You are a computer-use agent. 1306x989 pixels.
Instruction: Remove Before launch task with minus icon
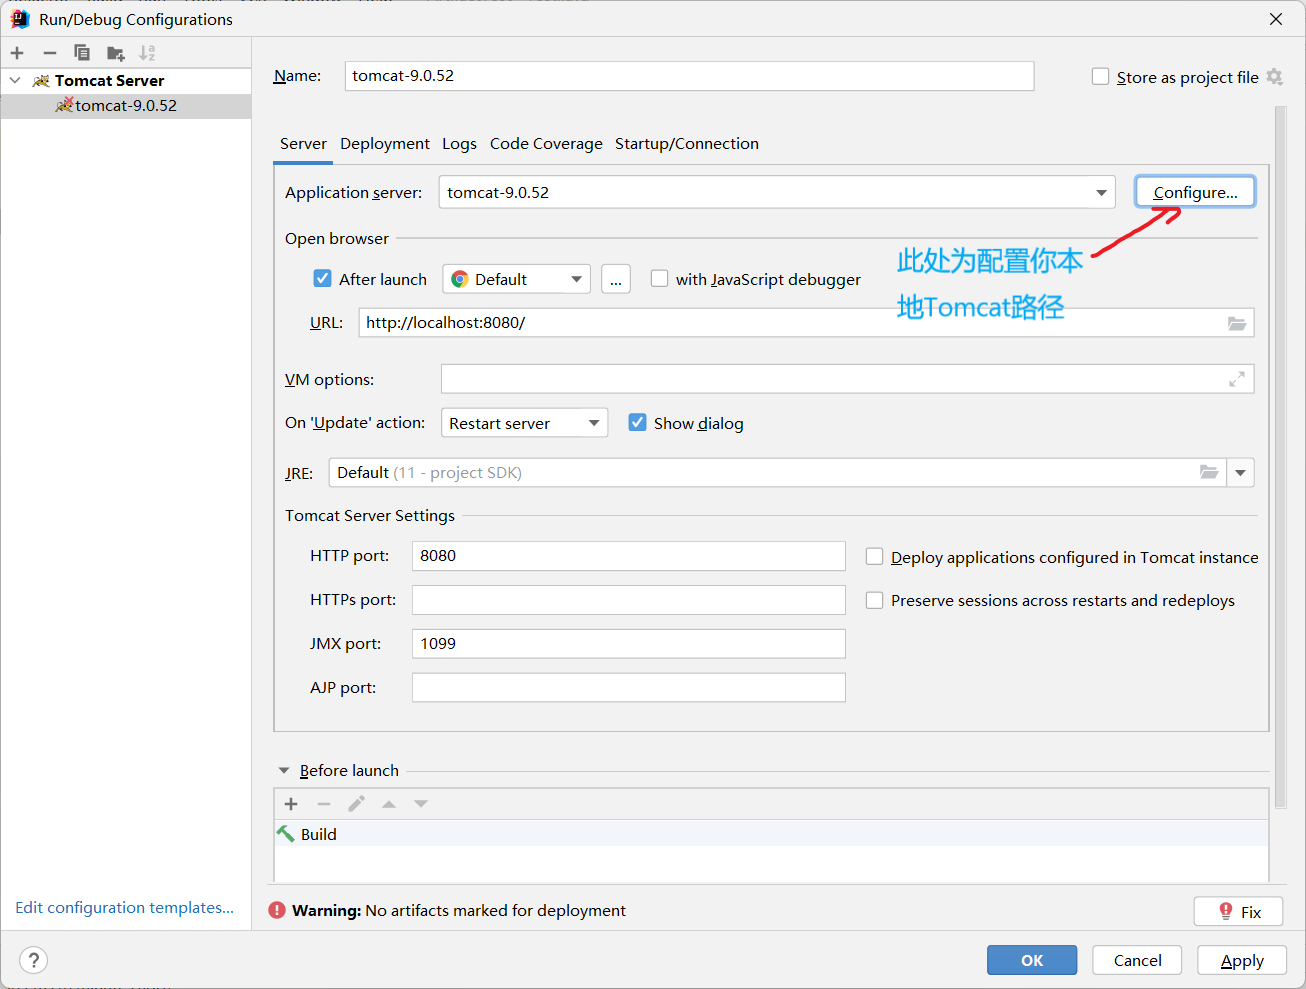[324, 804]
